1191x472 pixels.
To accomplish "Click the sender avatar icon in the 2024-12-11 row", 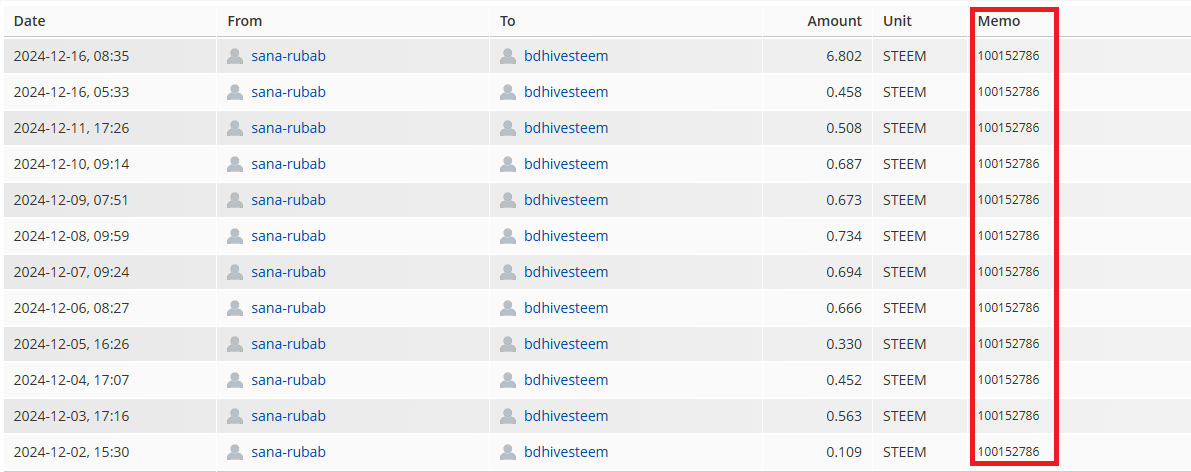I will [235, 128].
